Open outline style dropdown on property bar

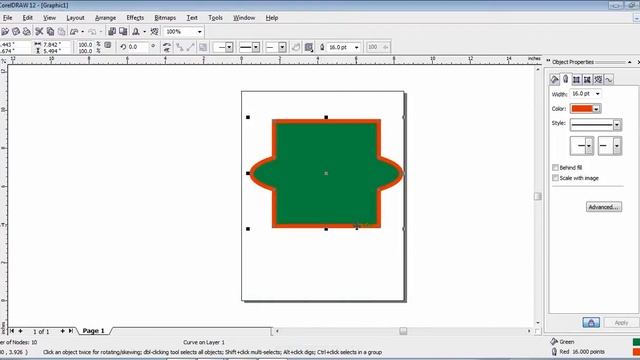256,47
